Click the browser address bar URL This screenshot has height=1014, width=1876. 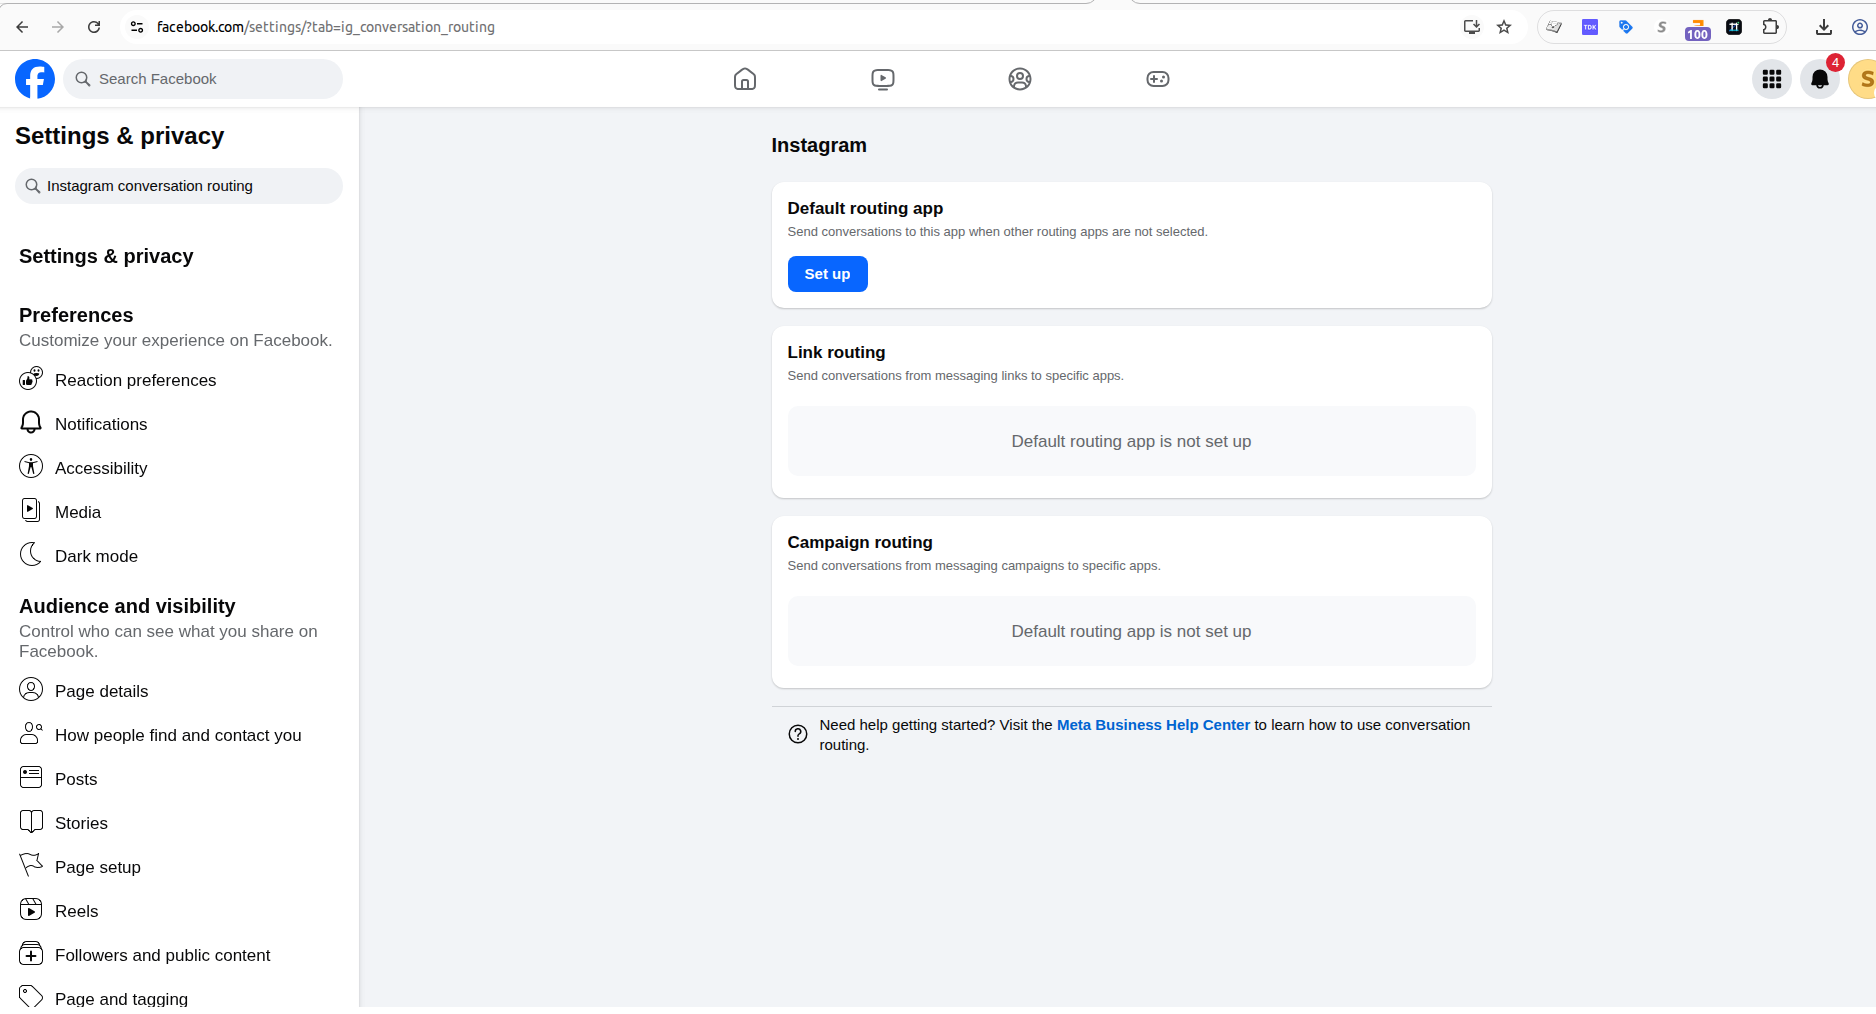click(x=326, y=27)
